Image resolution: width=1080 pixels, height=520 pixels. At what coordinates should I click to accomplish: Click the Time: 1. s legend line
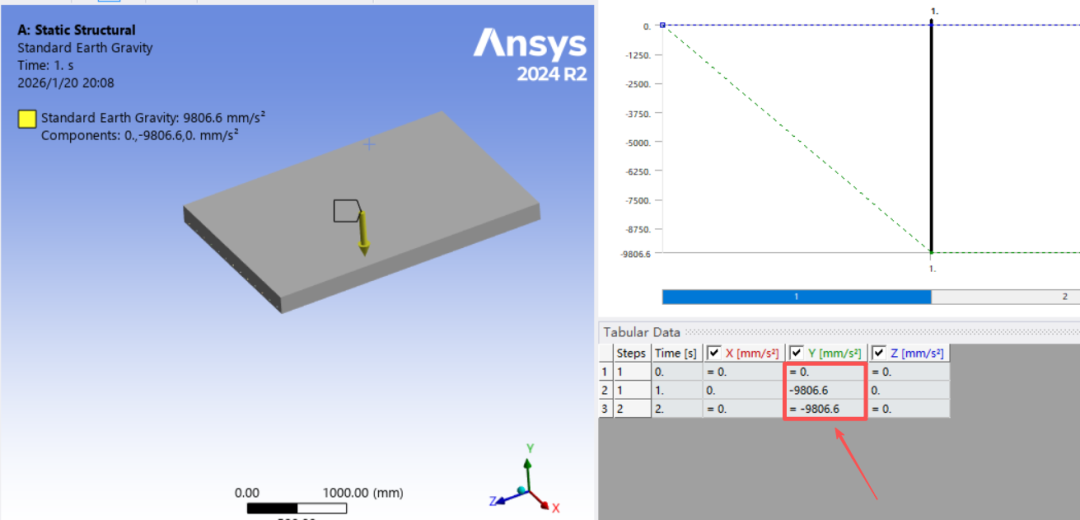[x=45, y=65]
